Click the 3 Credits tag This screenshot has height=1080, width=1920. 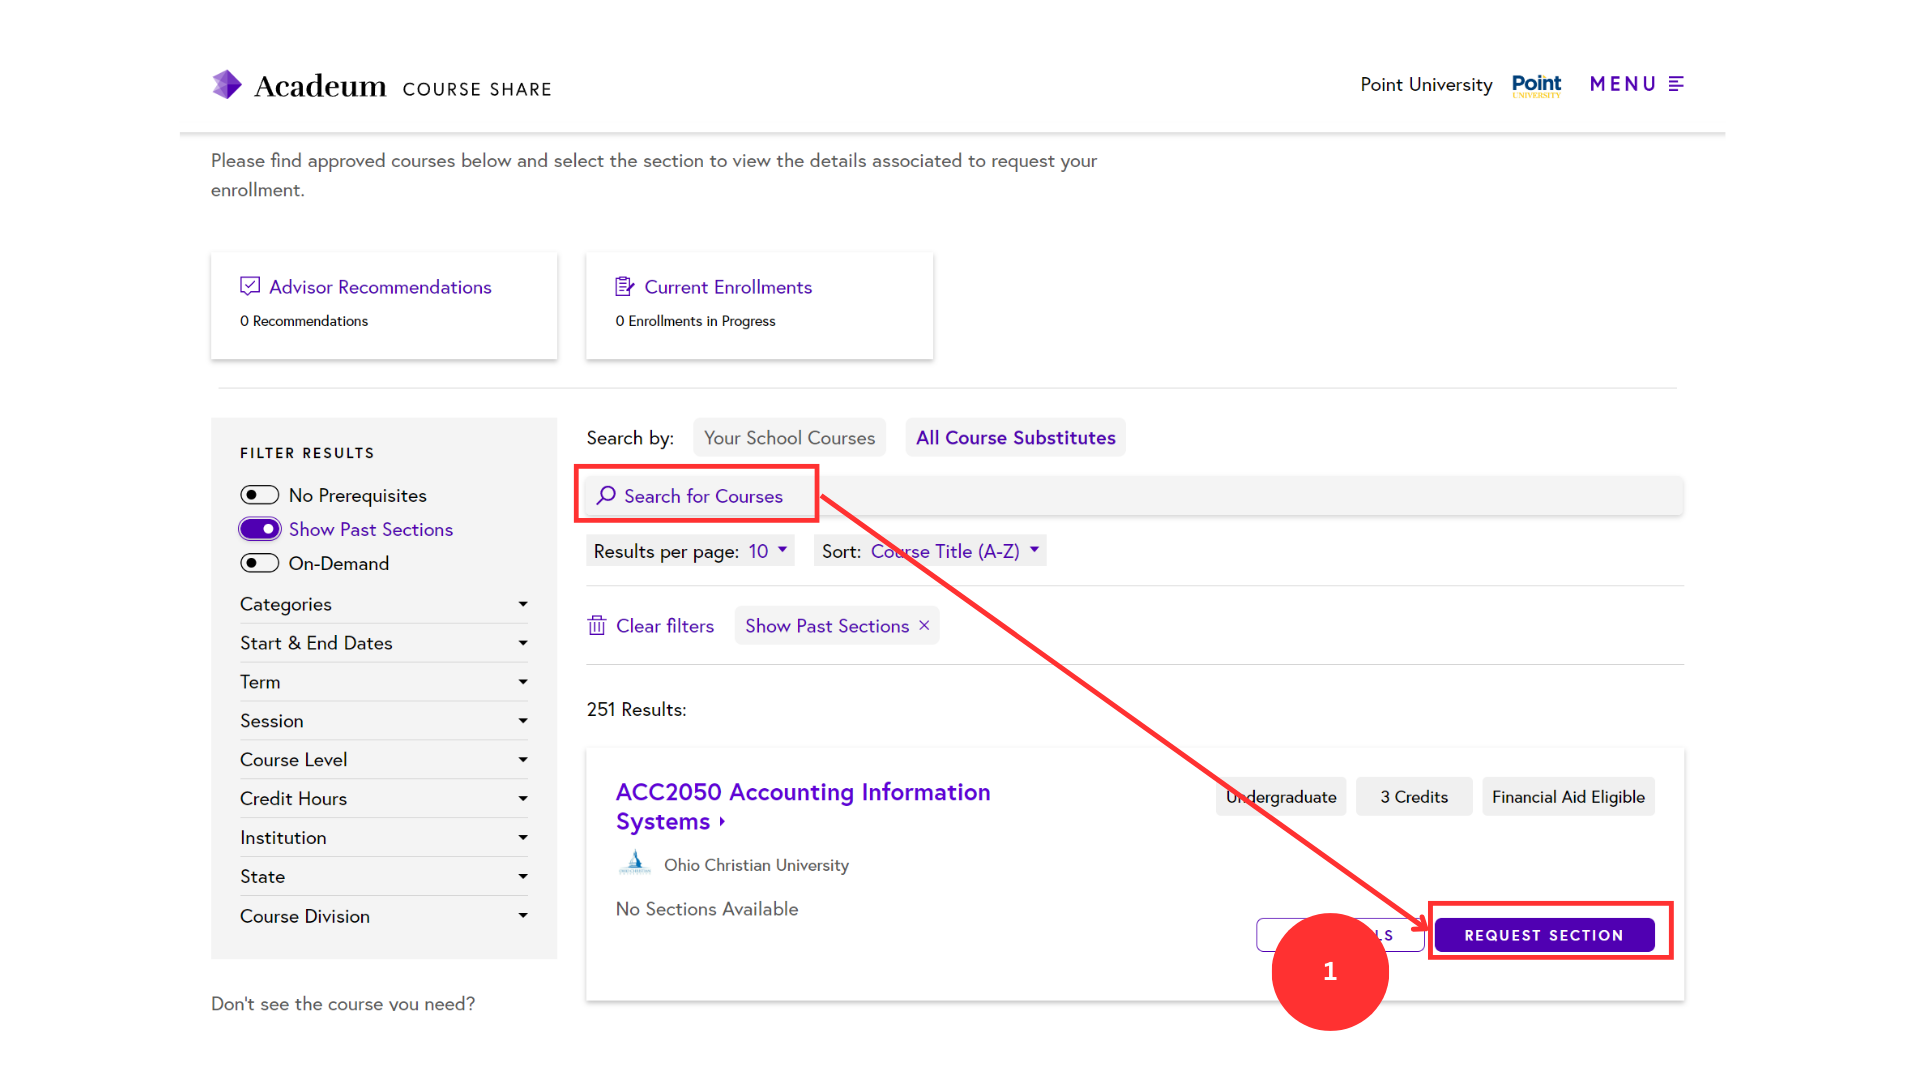click(x=1414, y=797)
